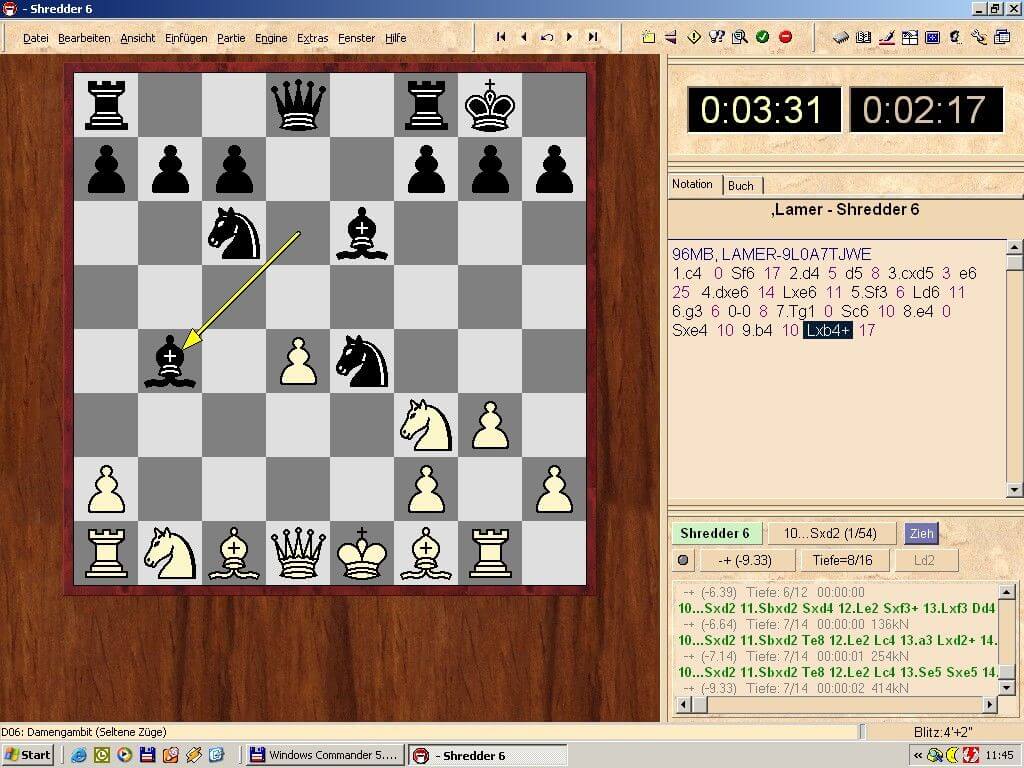Screen dimensions: 1024x768
Task: Open the wrench options icon
Action: pyautogui.click(x=978, y=37)
